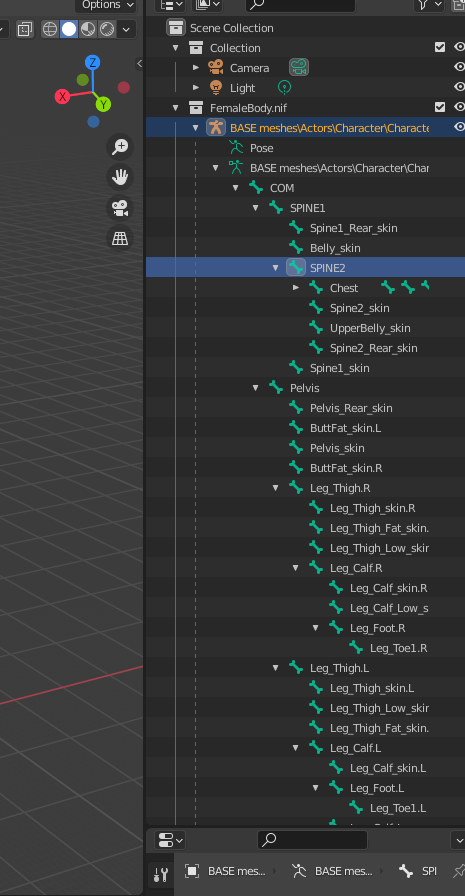The width and height of the screenshot is (465, 896).
Task: Open properties editor type dropdown
Action: [x=170, y=840]
